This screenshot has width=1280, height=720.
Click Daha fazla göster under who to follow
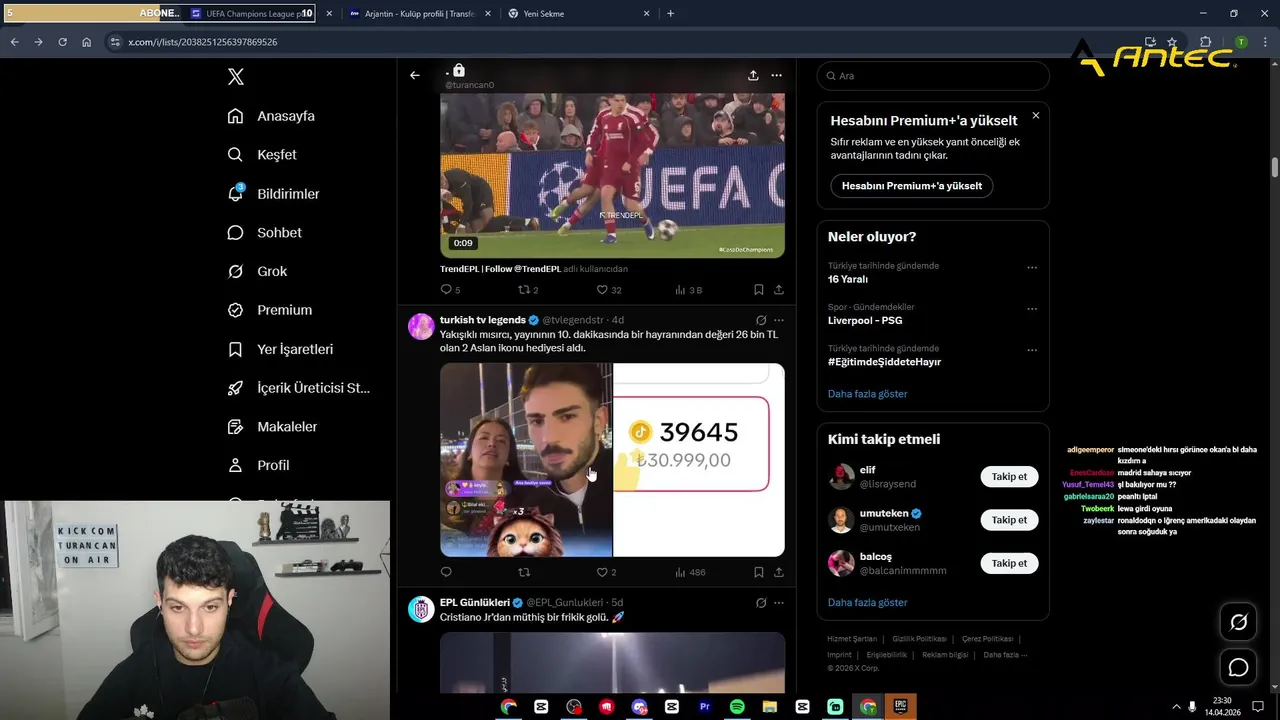pyautogui.click(x=867, y=603)
